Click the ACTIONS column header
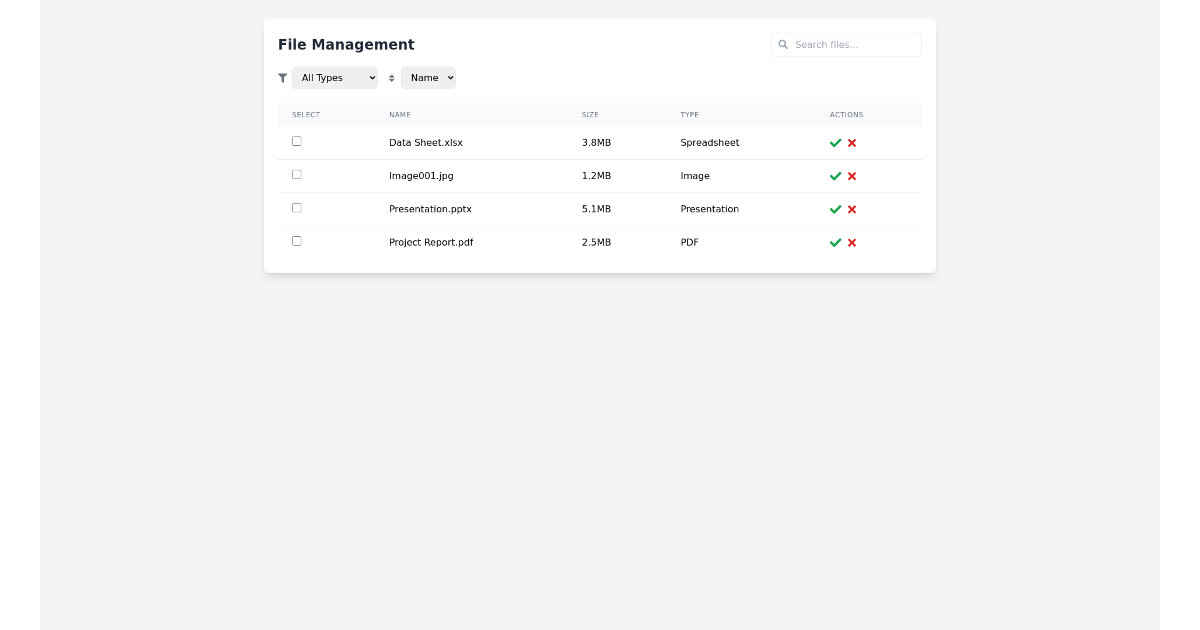Viewport: 1200px width, 630px height. pos(846,114)
